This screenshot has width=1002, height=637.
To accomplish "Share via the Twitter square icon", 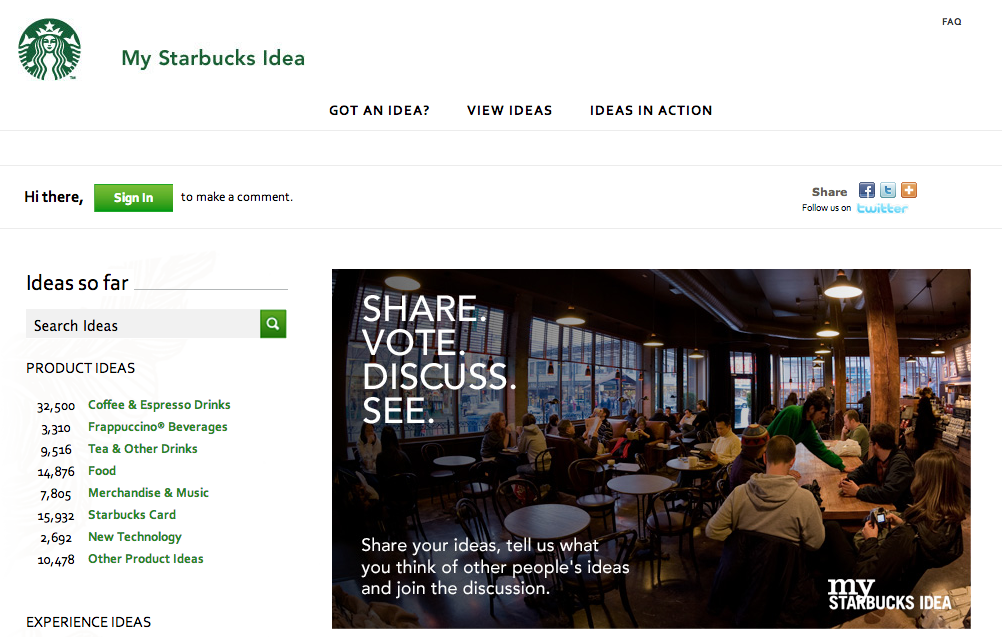I will pyautogui.click(x=888, y=190).
